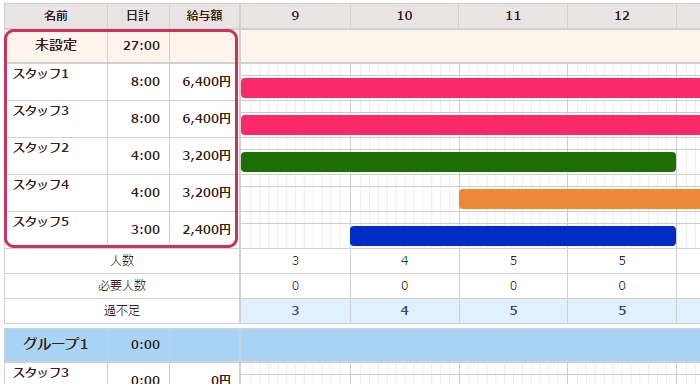This screenshot has height=384, width=700.
Task: Select the orange shift bar of スタッフ4
Action: [579, 199]
